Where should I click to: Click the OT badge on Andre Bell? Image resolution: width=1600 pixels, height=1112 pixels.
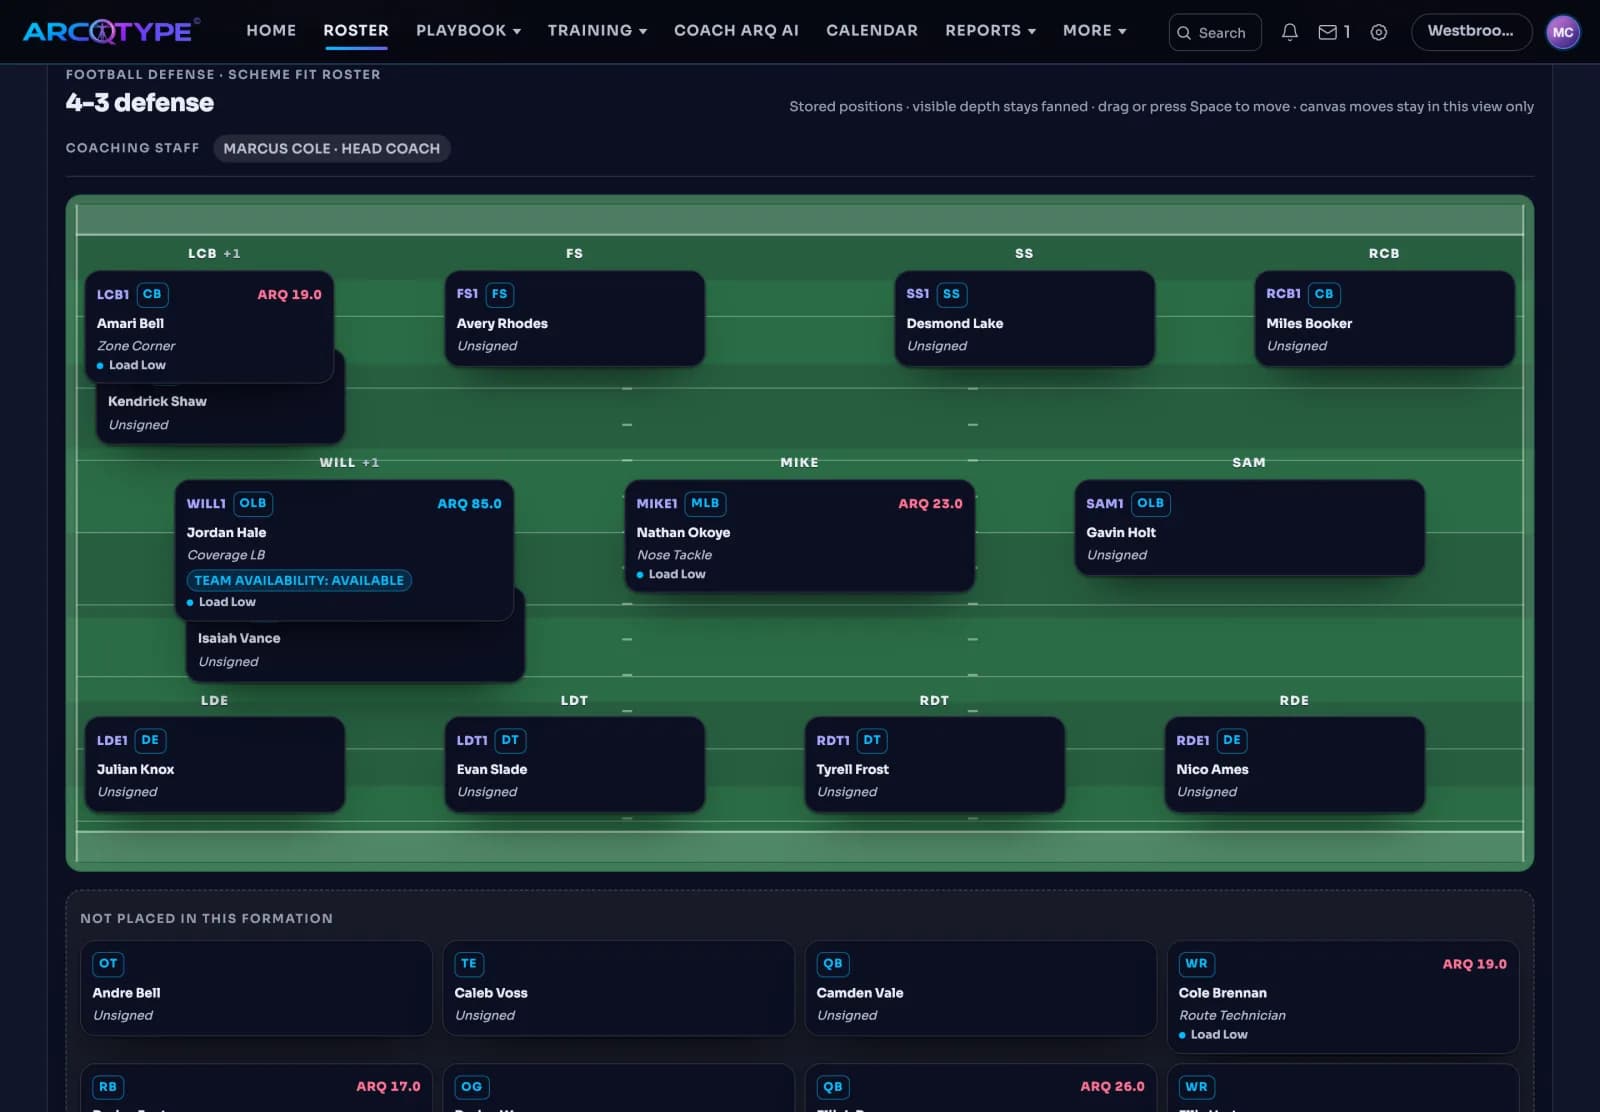(x=108, y=964)
